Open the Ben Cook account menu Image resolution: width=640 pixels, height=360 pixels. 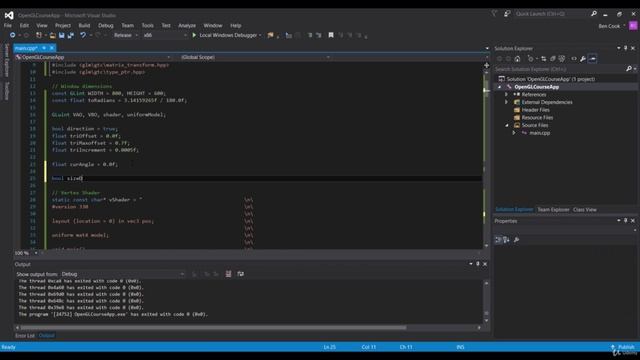click(x=611, y=26)
